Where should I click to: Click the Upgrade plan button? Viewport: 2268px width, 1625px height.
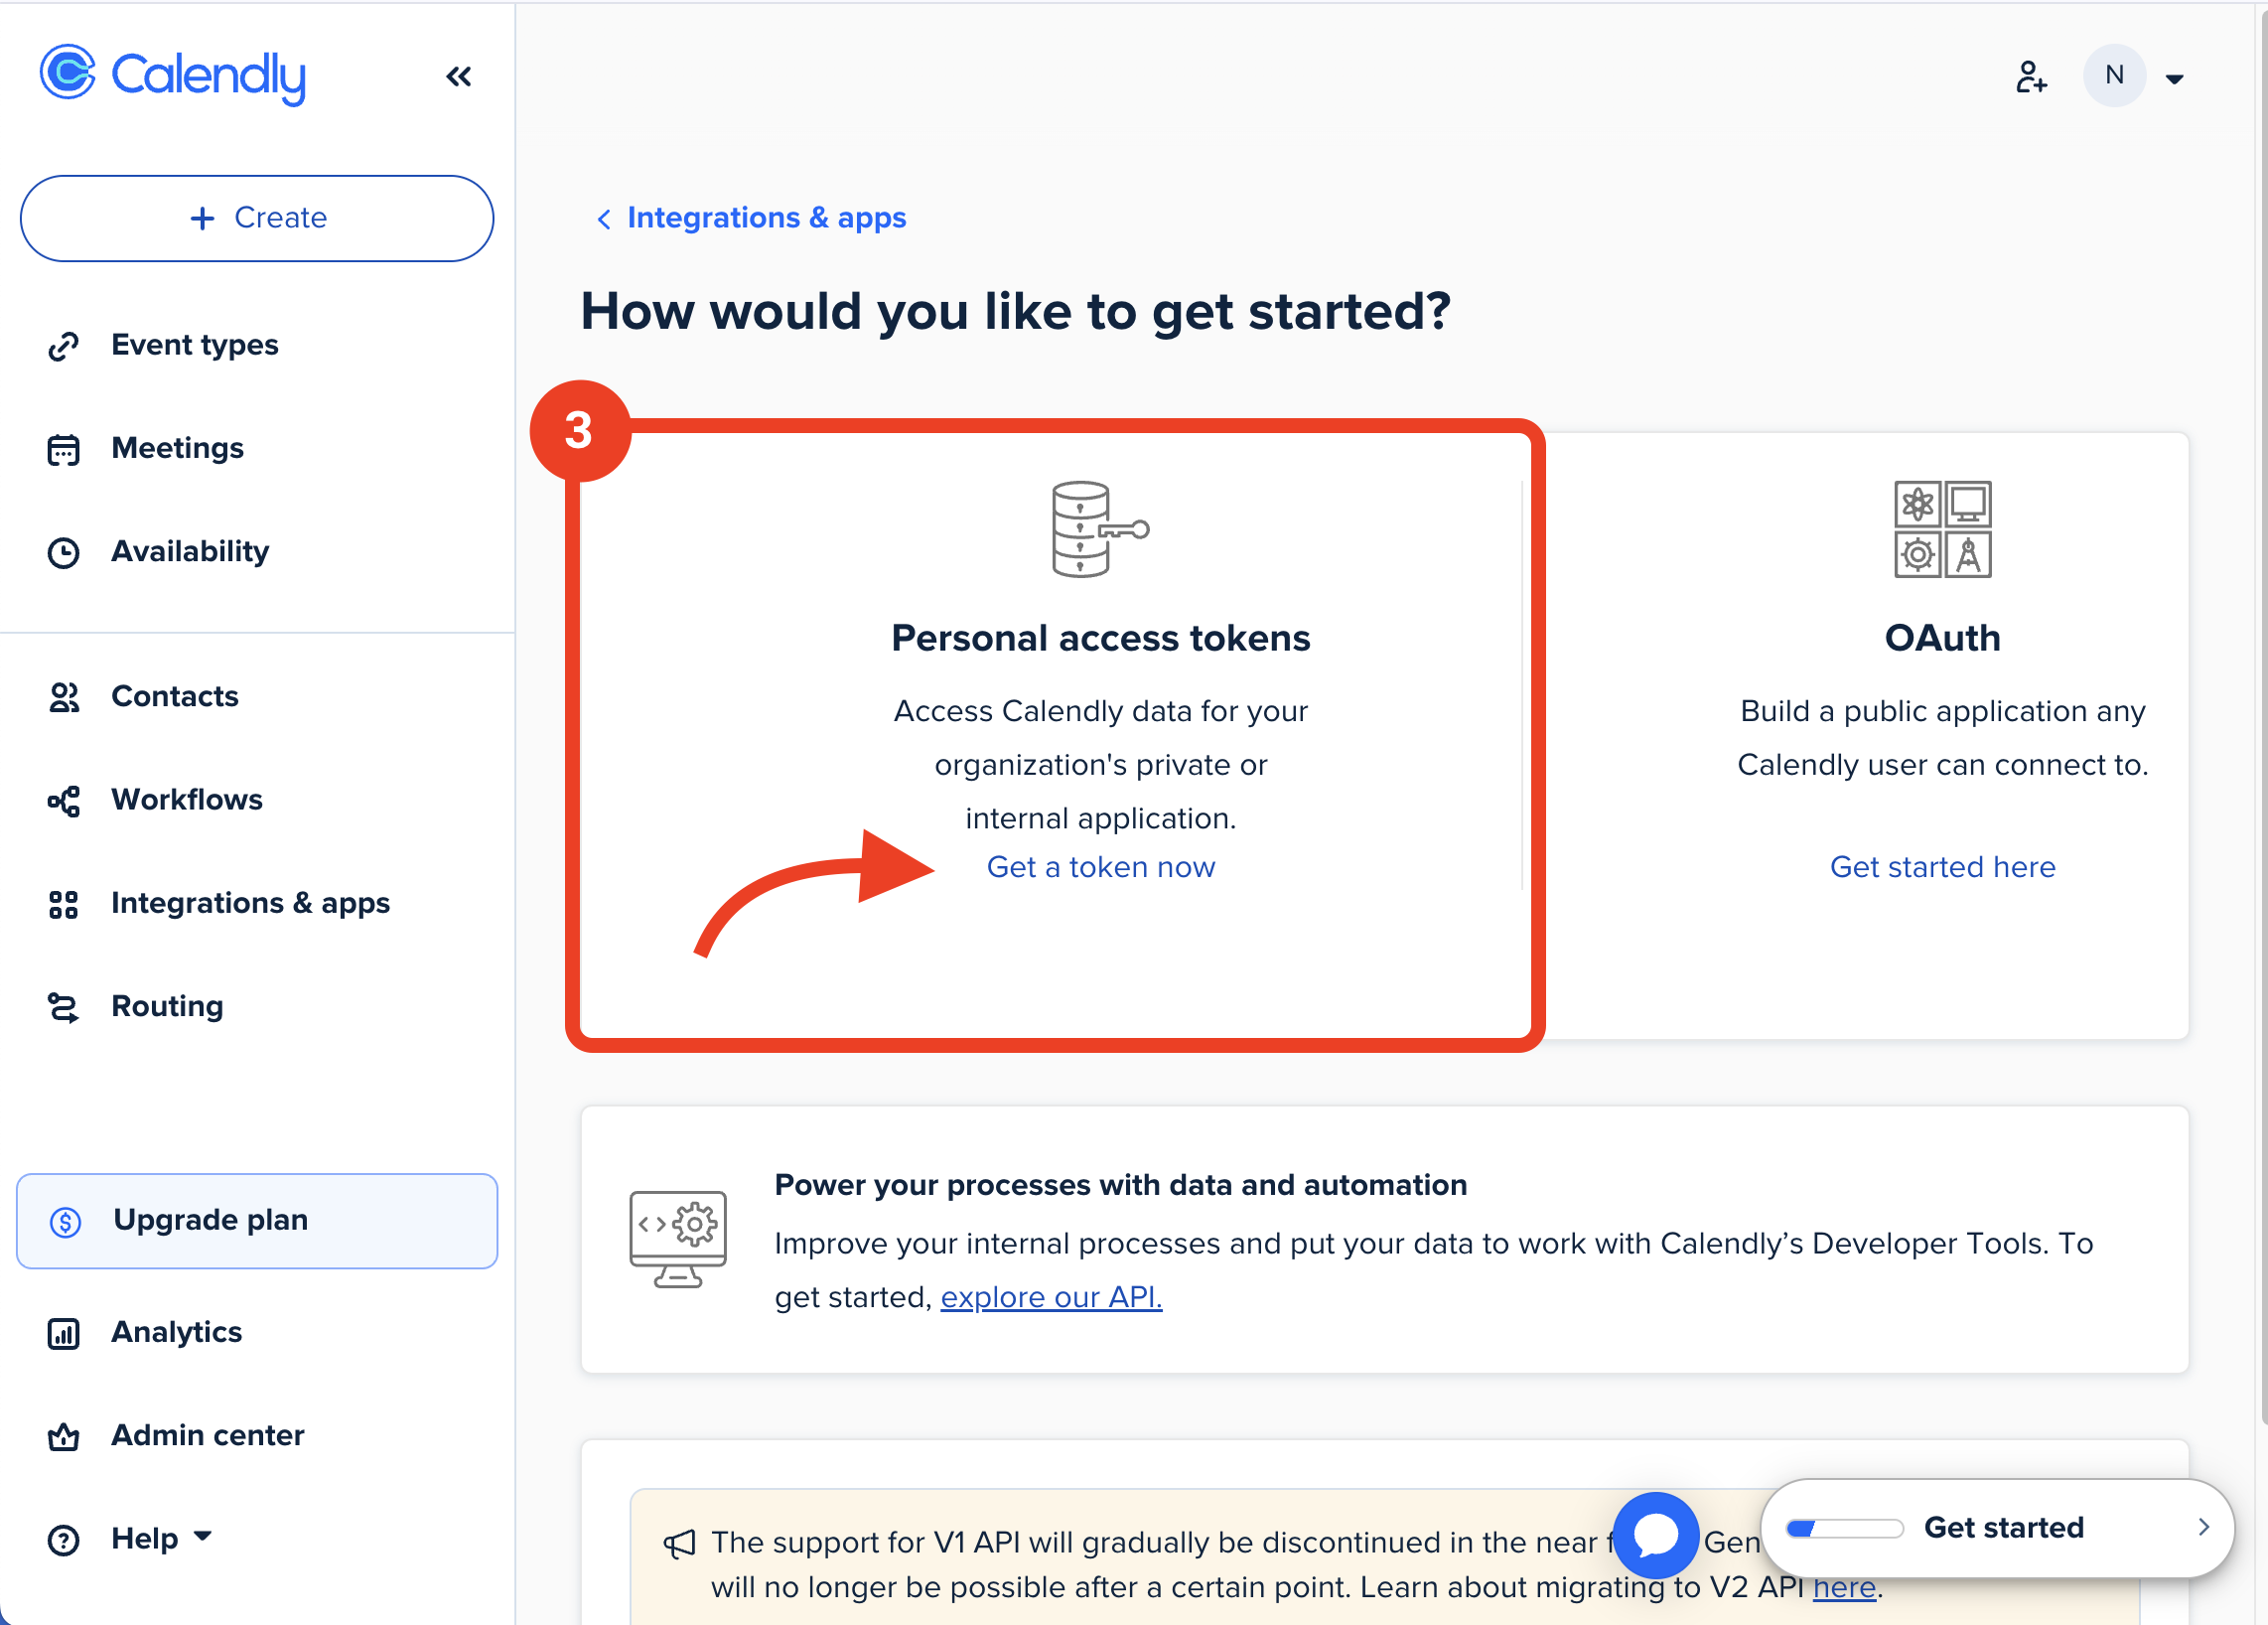[257, 1220]
